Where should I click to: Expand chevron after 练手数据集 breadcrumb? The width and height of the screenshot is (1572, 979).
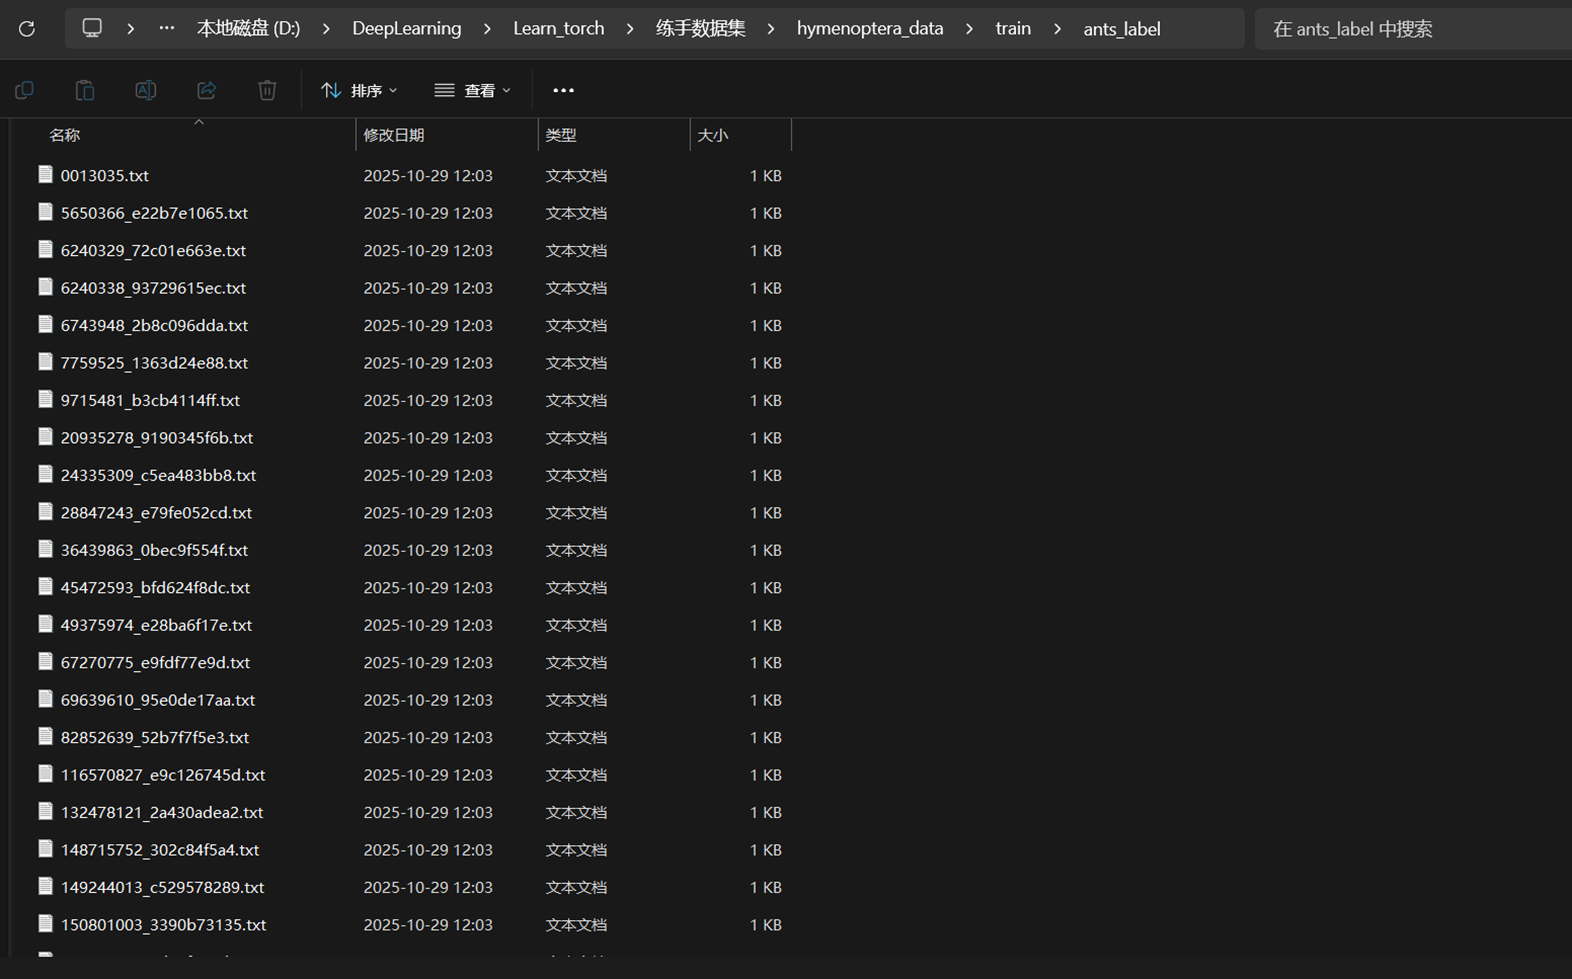(771, 29)
